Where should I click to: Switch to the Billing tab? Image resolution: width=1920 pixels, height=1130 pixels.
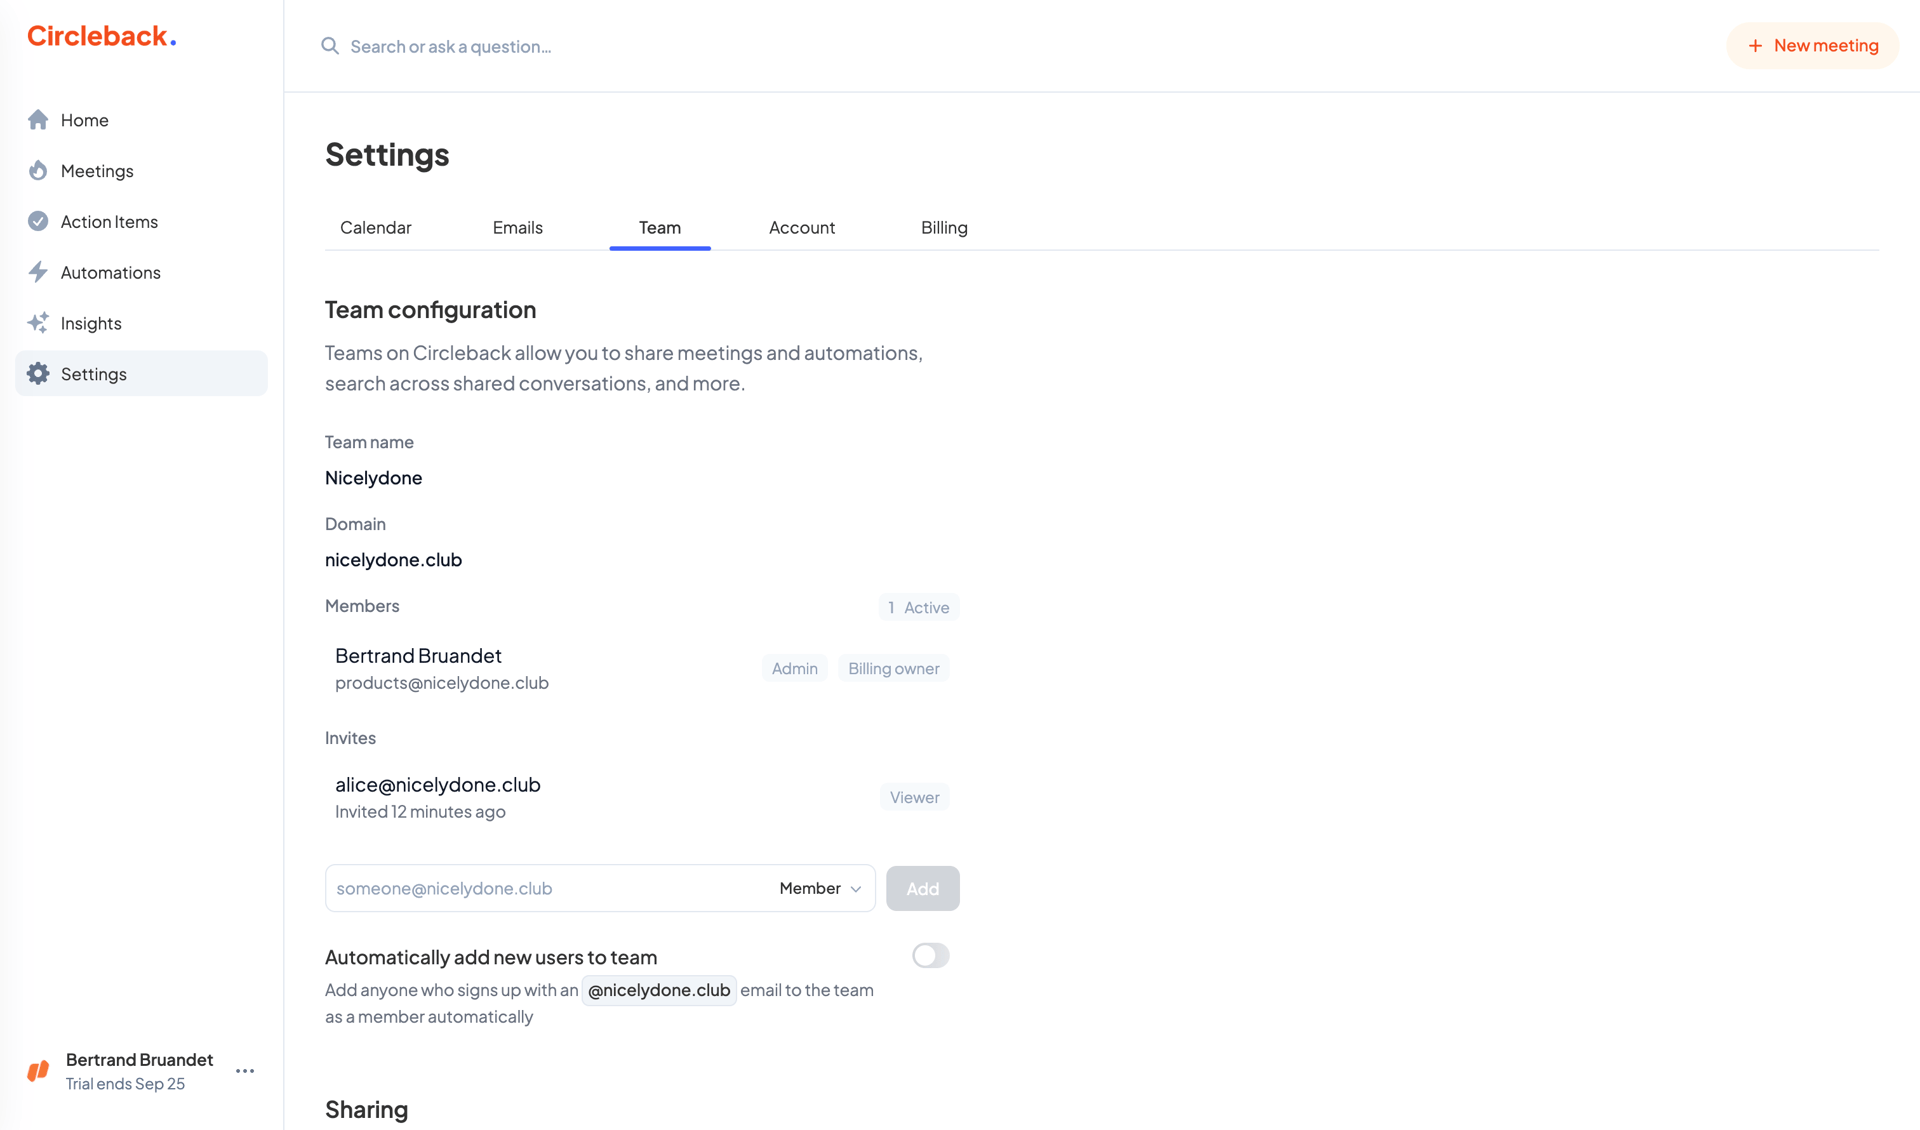[943, 227]
